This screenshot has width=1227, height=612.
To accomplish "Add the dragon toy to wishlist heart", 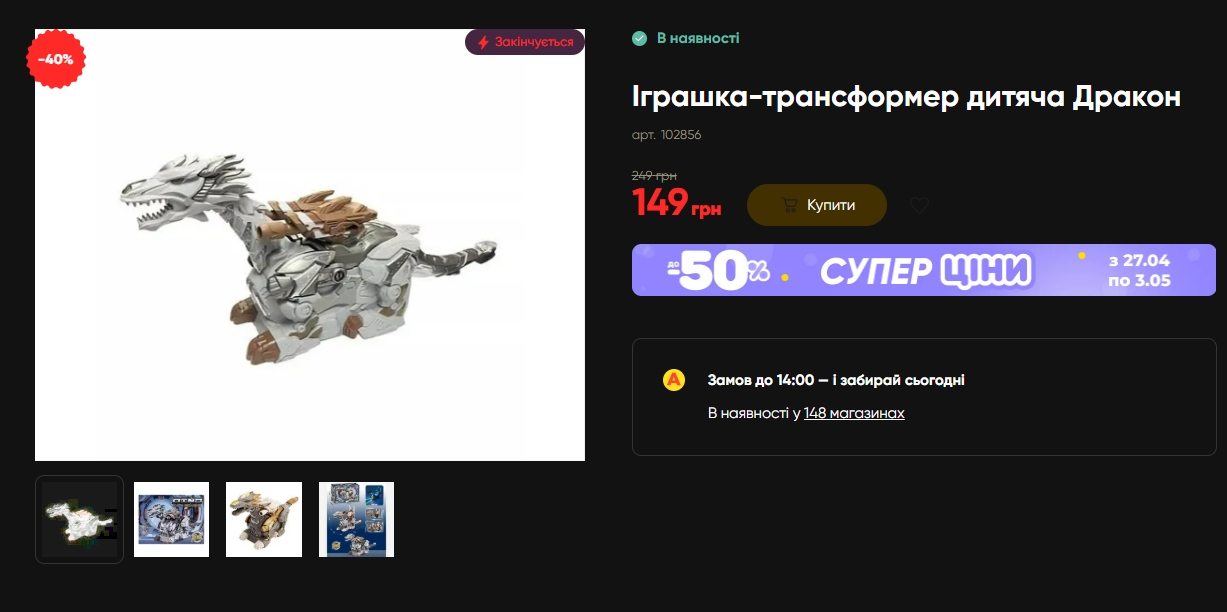I will (920, 205).
